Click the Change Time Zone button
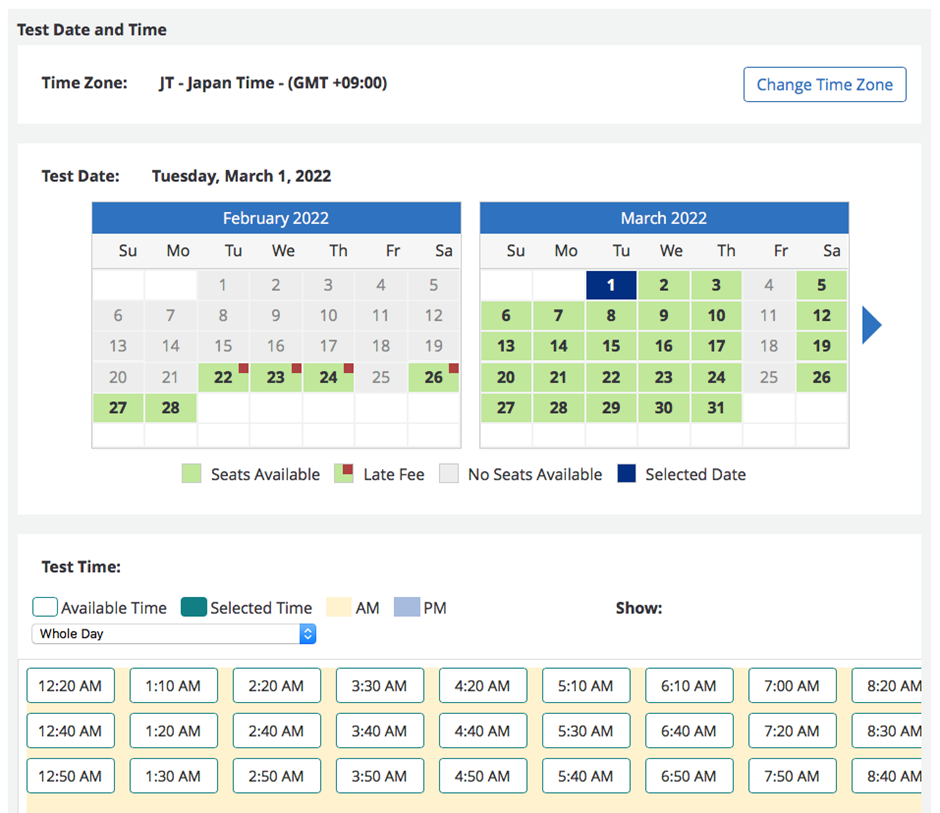 [824, 85]
